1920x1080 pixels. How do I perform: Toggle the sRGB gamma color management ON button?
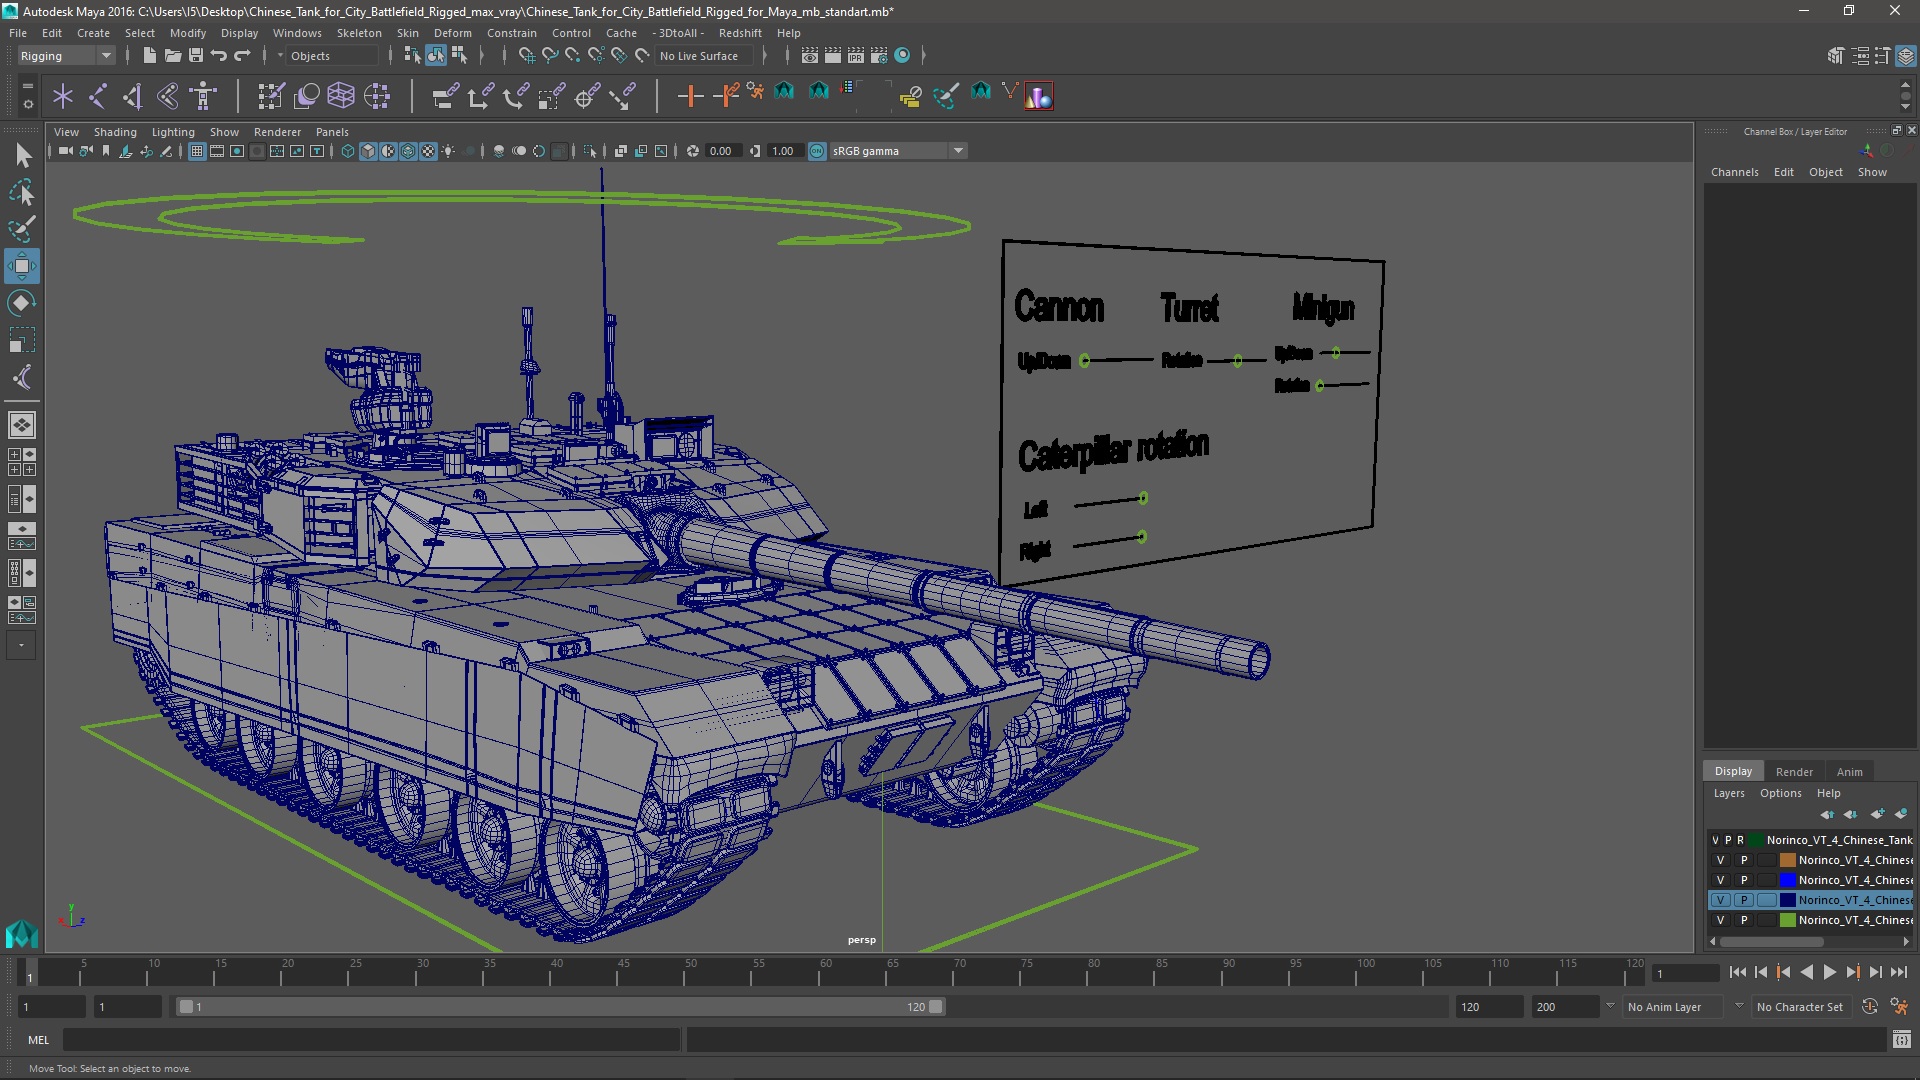(817, 151)
